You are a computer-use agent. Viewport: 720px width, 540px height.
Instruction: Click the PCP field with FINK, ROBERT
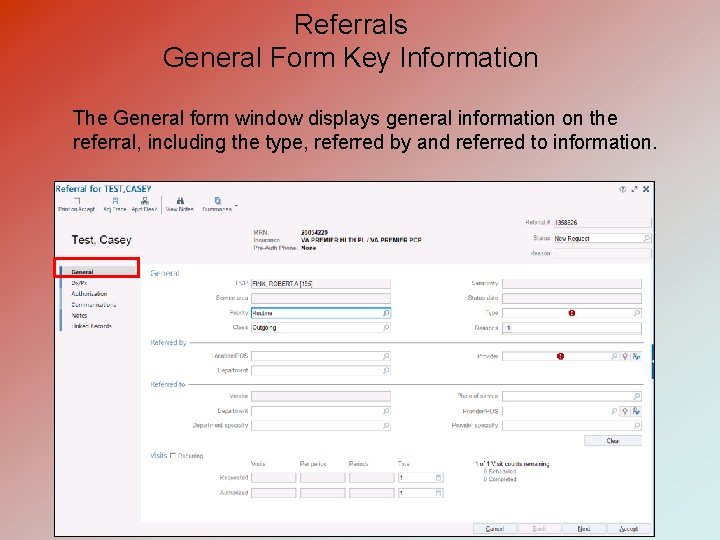pos(321,284)
